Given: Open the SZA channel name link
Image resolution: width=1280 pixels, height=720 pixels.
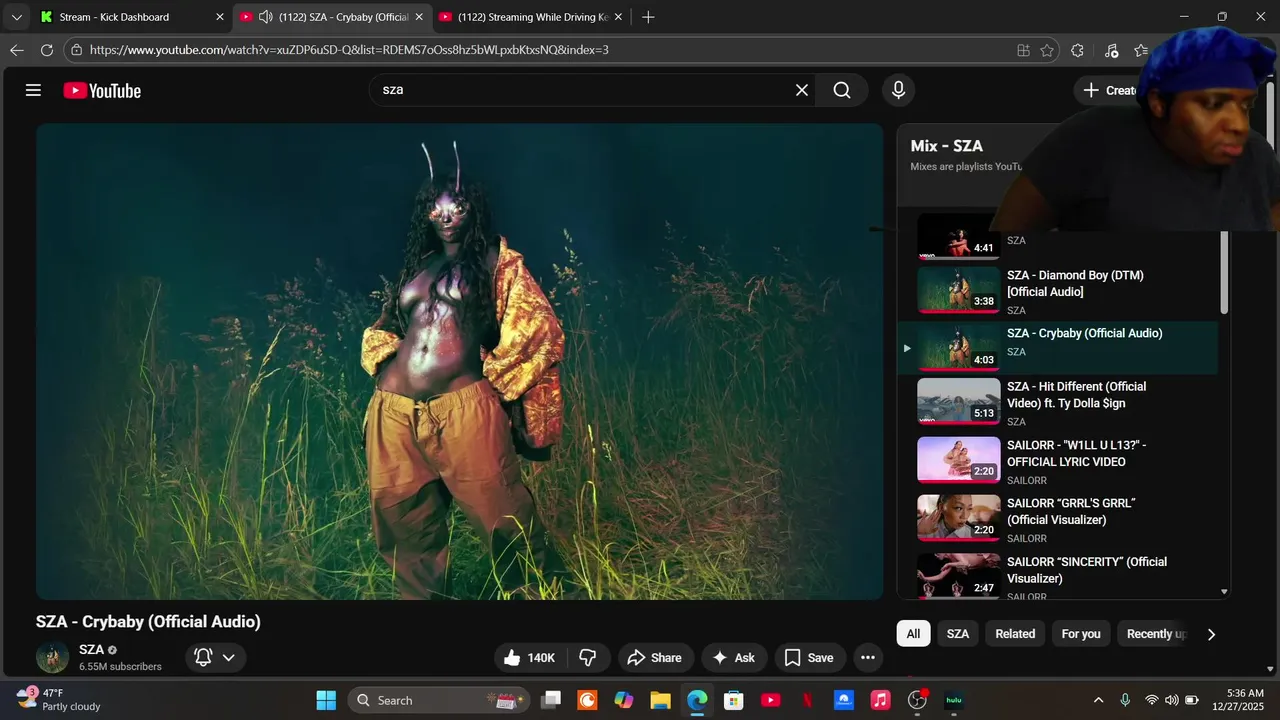Looking at the screenshot, I should click(x=91, y=649).
